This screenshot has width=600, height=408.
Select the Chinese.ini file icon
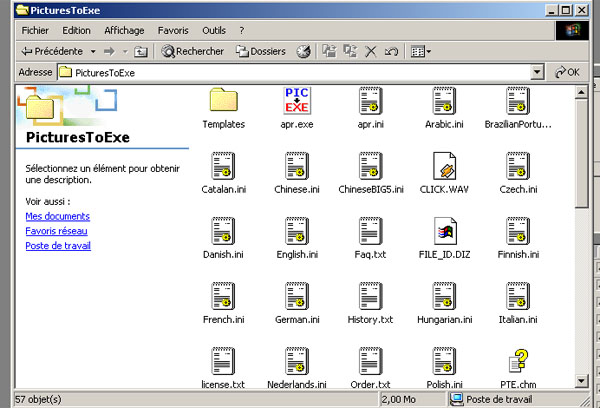pos(297,166)
